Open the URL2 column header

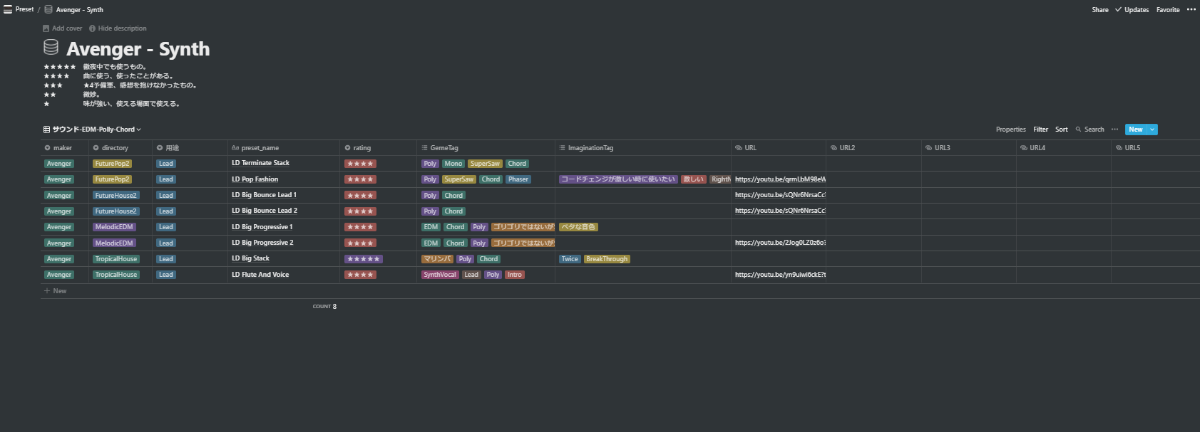(x=873, y=147)
